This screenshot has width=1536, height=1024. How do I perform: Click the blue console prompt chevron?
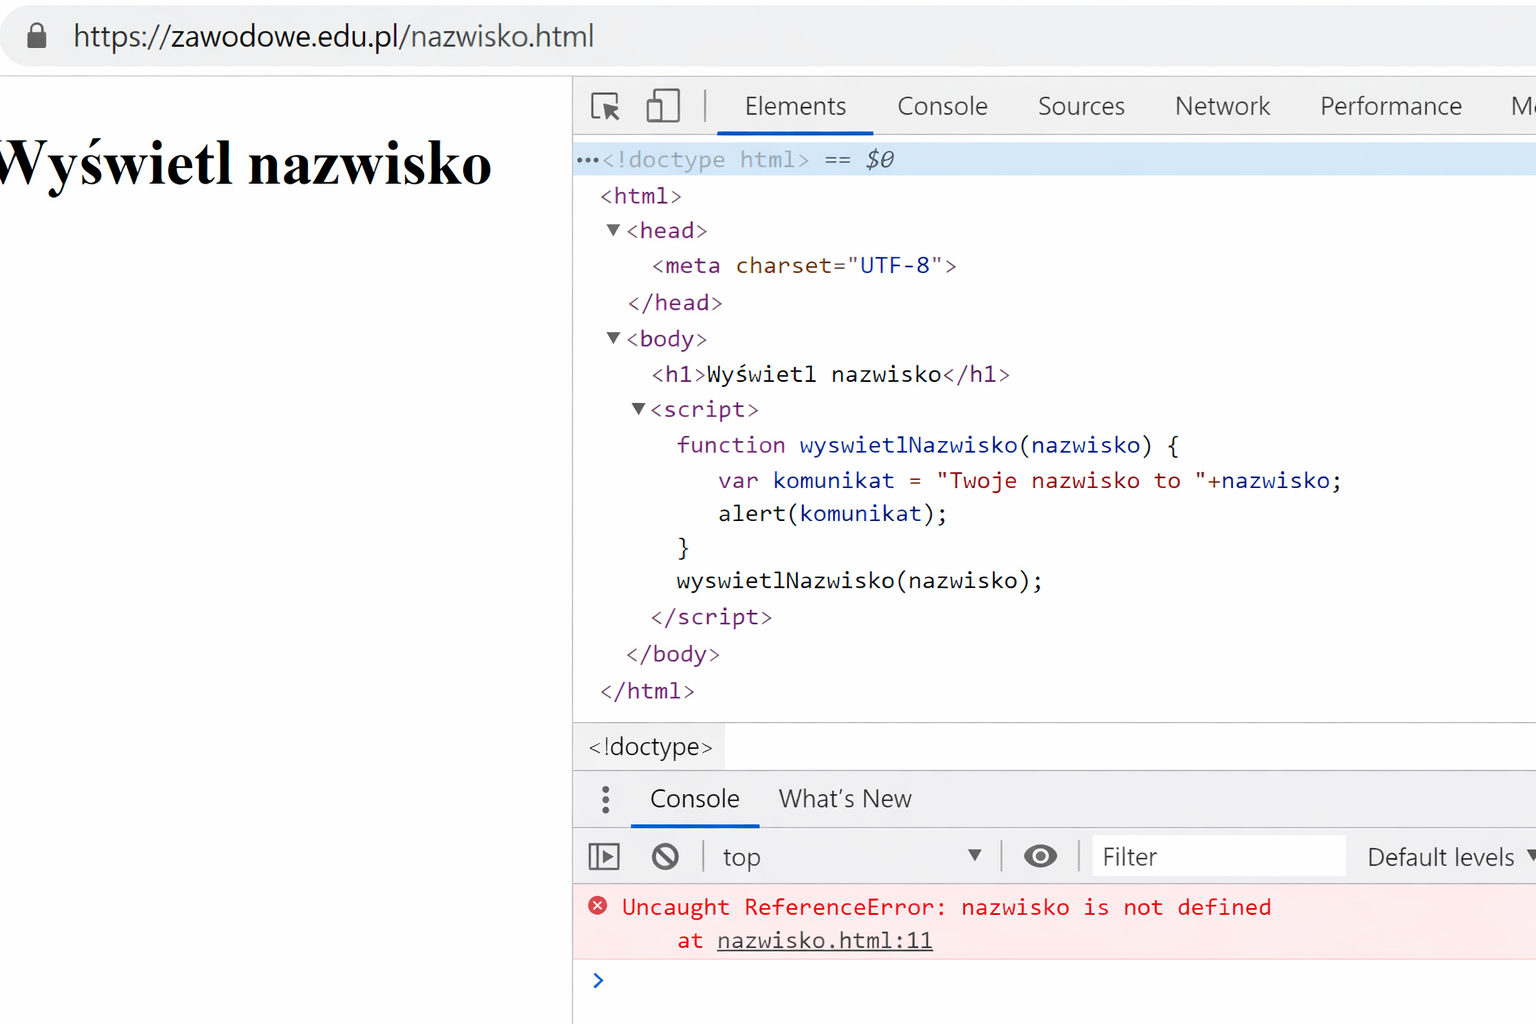(x=598, y=981)
